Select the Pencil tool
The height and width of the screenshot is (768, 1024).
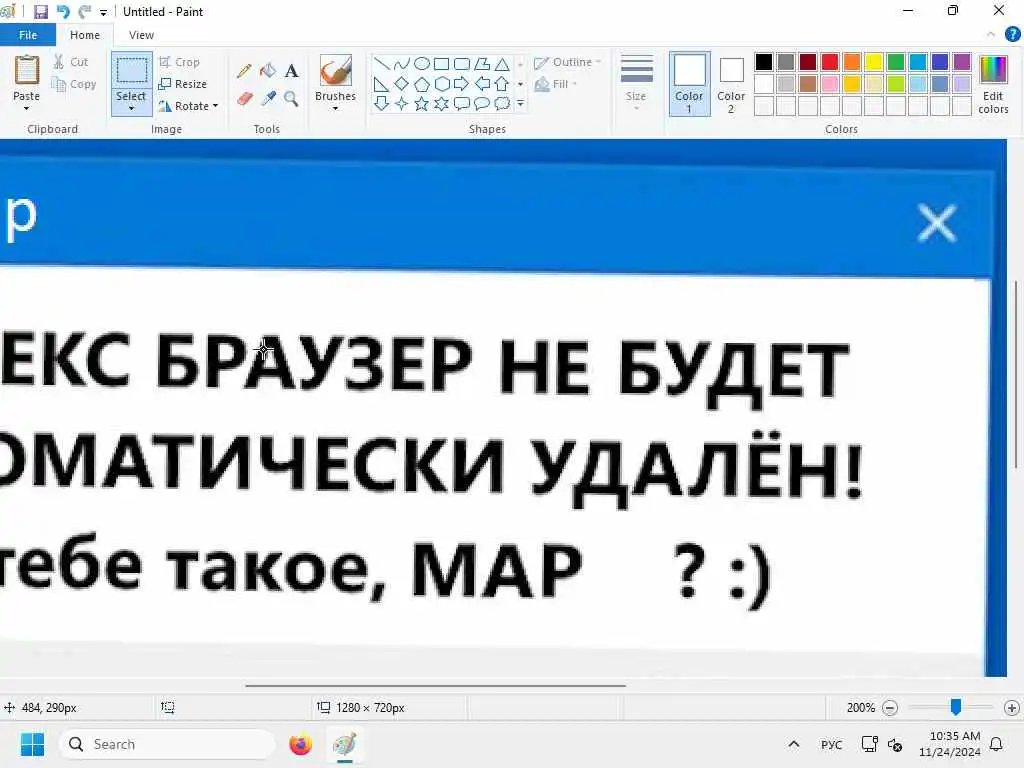pyautogui.click(x=244, y=71)
